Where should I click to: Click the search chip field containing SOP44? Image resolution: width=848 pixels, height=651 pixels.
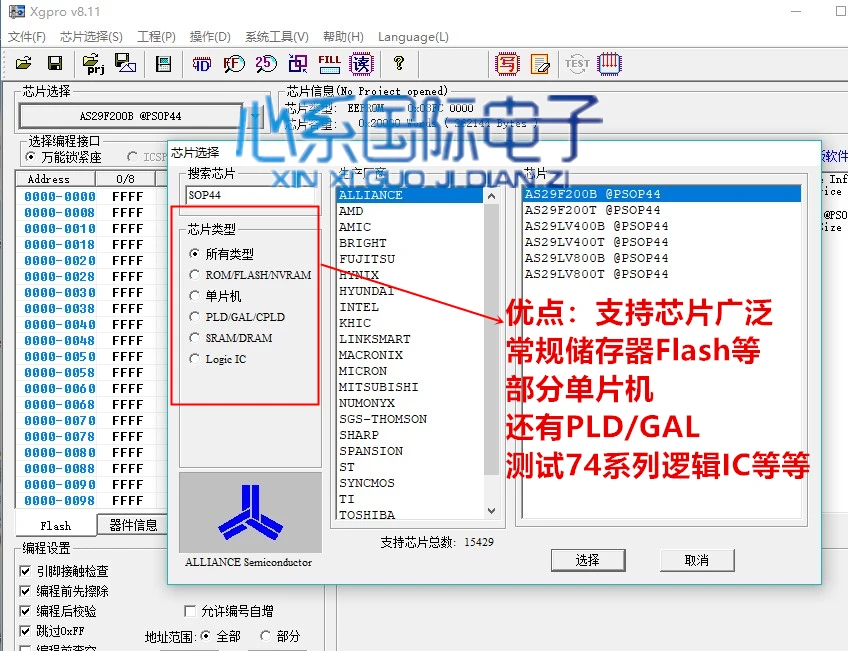pos(251,195)
